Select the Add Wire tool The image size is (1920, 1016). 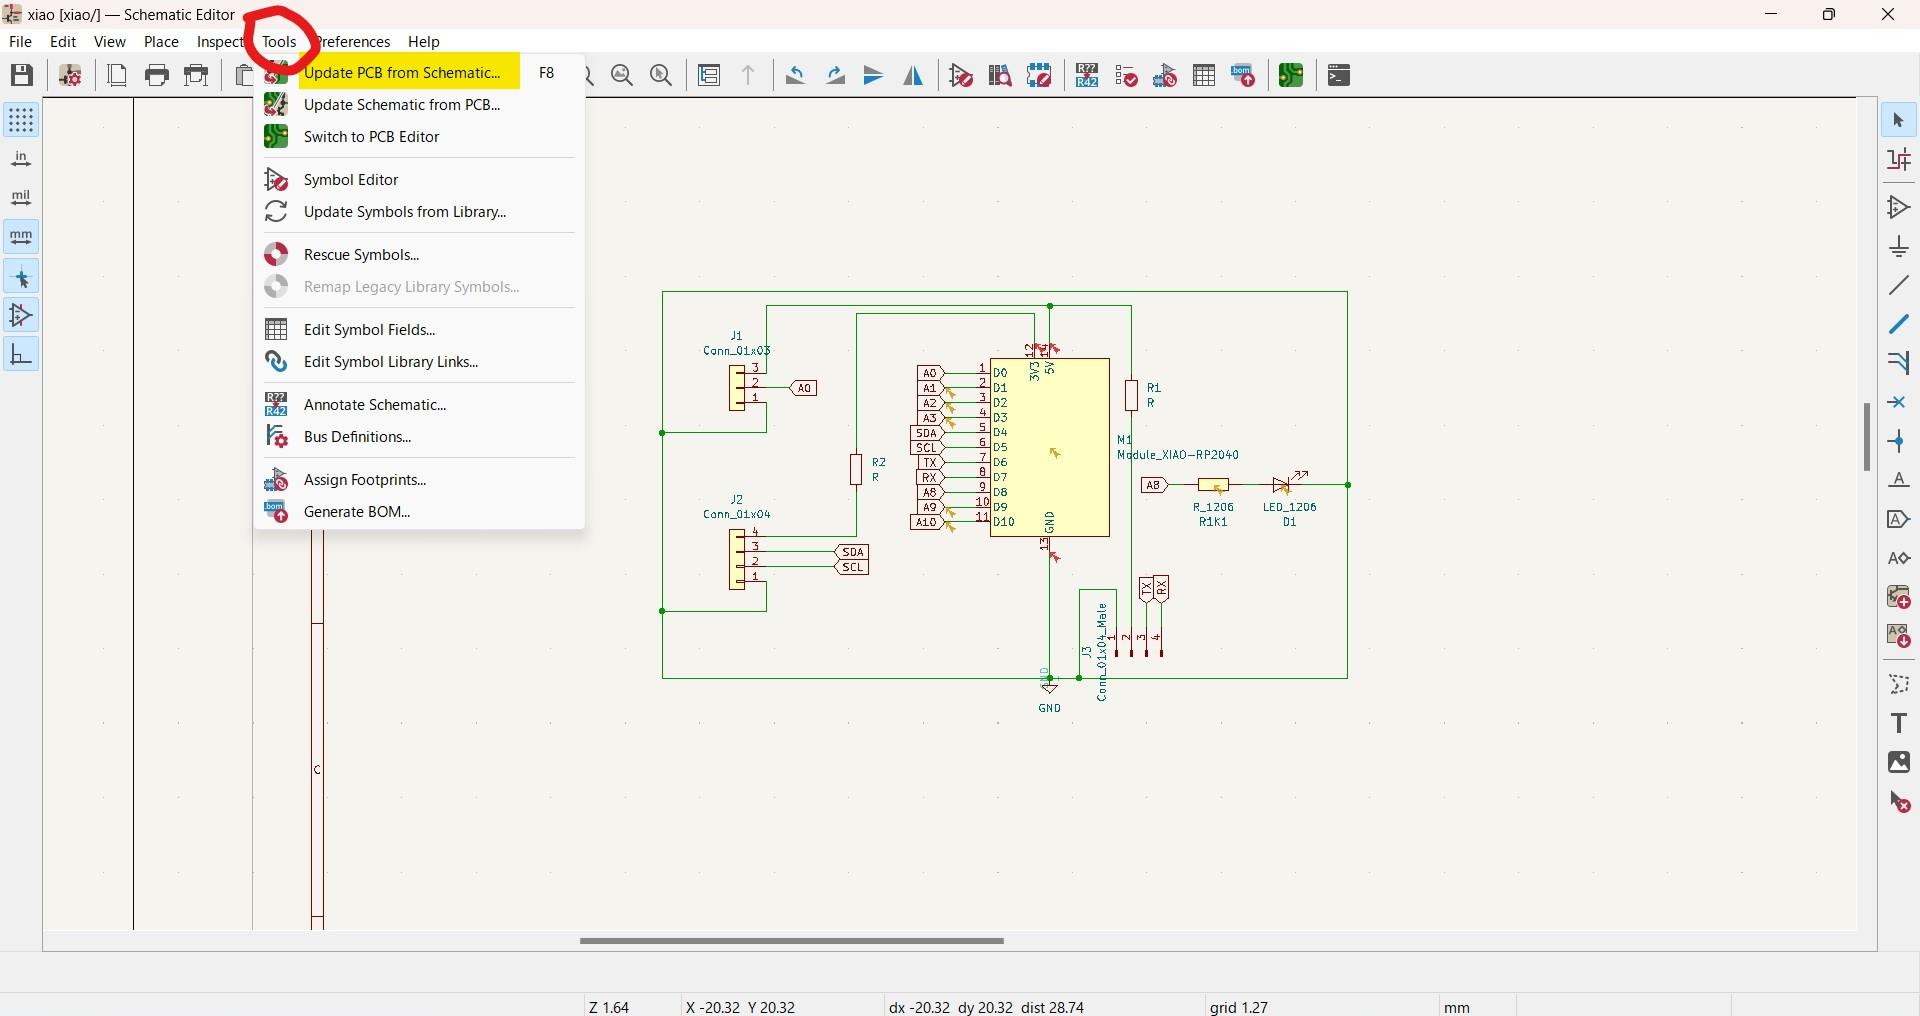pos(1900,287)
